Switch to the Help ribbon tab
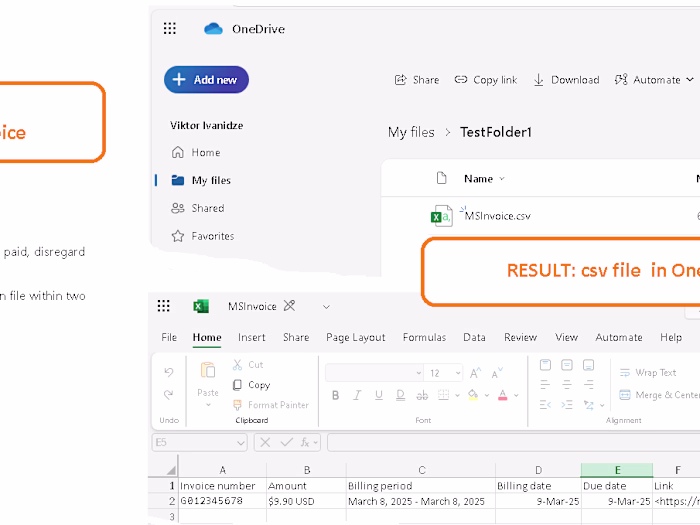Viewport: 700px width, 525px height. 671,338
